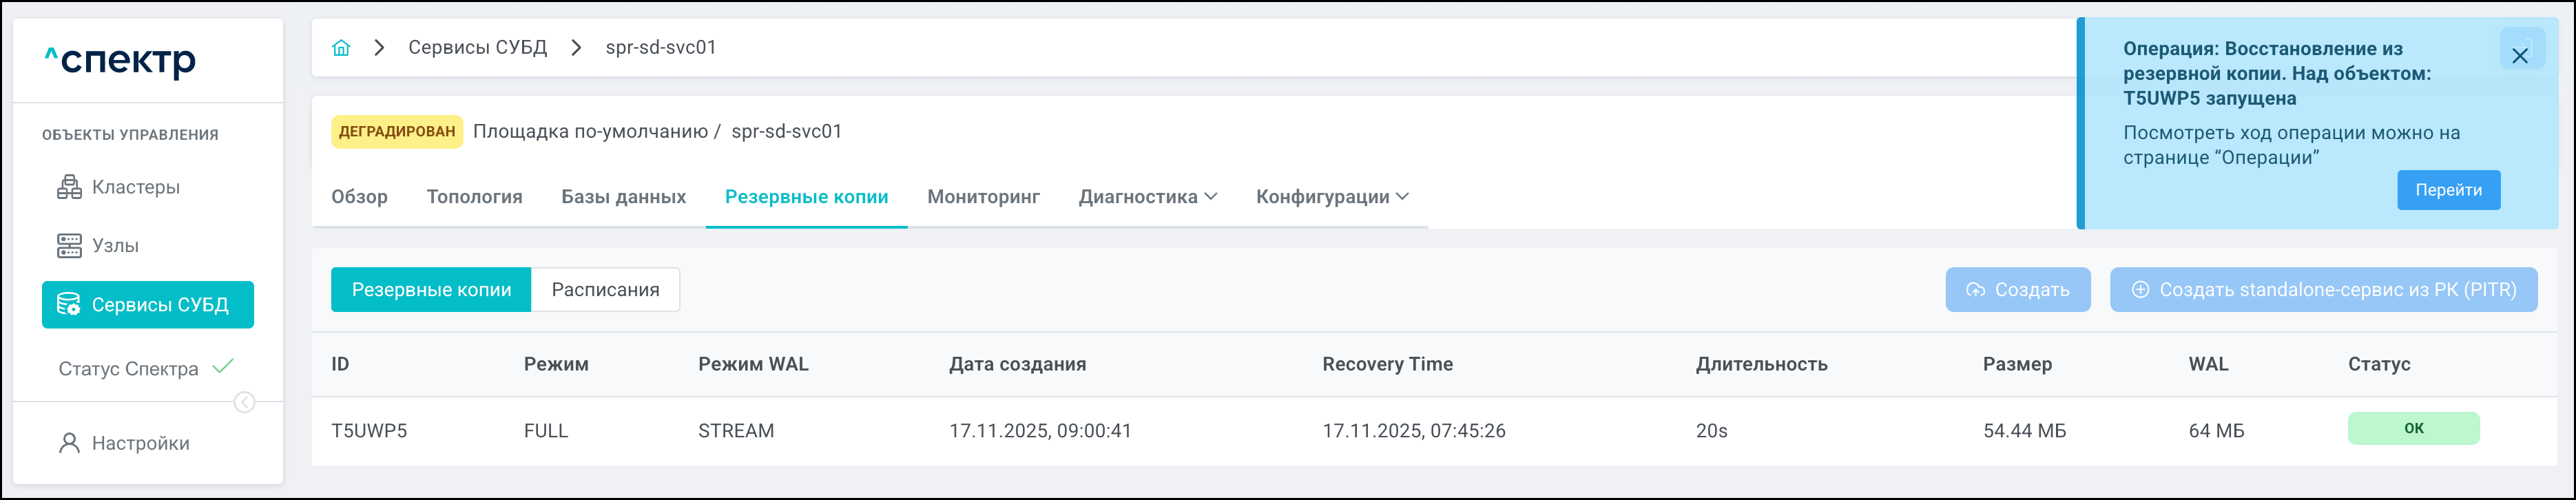This screenshot has width=2576, height=500.
Task: Click the Clusters (Кластеры) sidebar icon
Action: [69, 187]
